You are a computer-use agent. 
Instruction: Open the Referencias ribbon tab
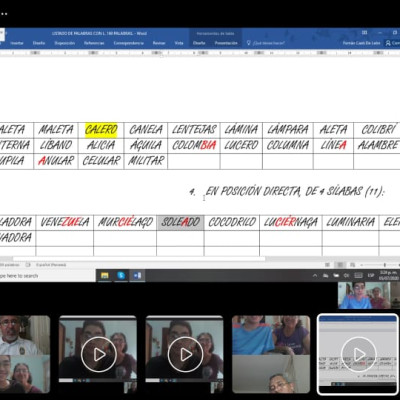[x=94, y=43]
